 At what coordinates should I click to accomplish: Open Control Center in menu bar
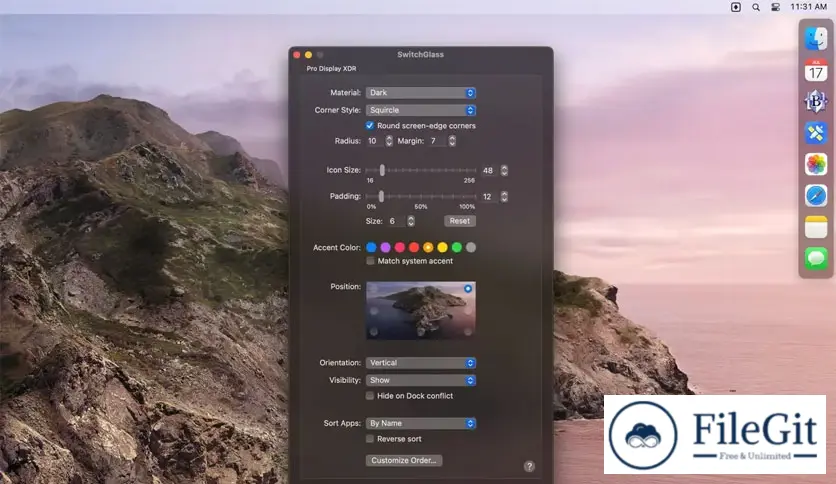click(775, 7)
